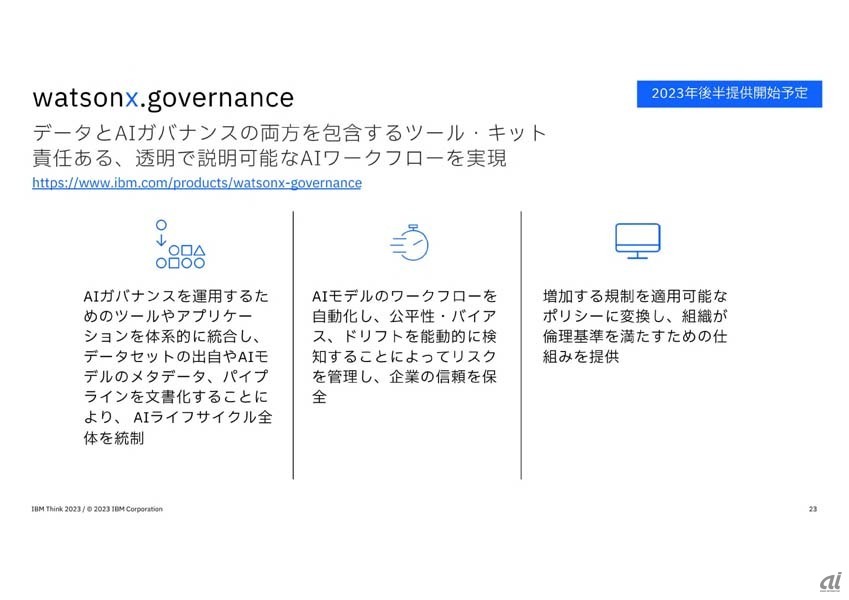Click the ai logo in bottom-right corner
The height and width of the screenshot is (600, 849).
coord(831,582)
